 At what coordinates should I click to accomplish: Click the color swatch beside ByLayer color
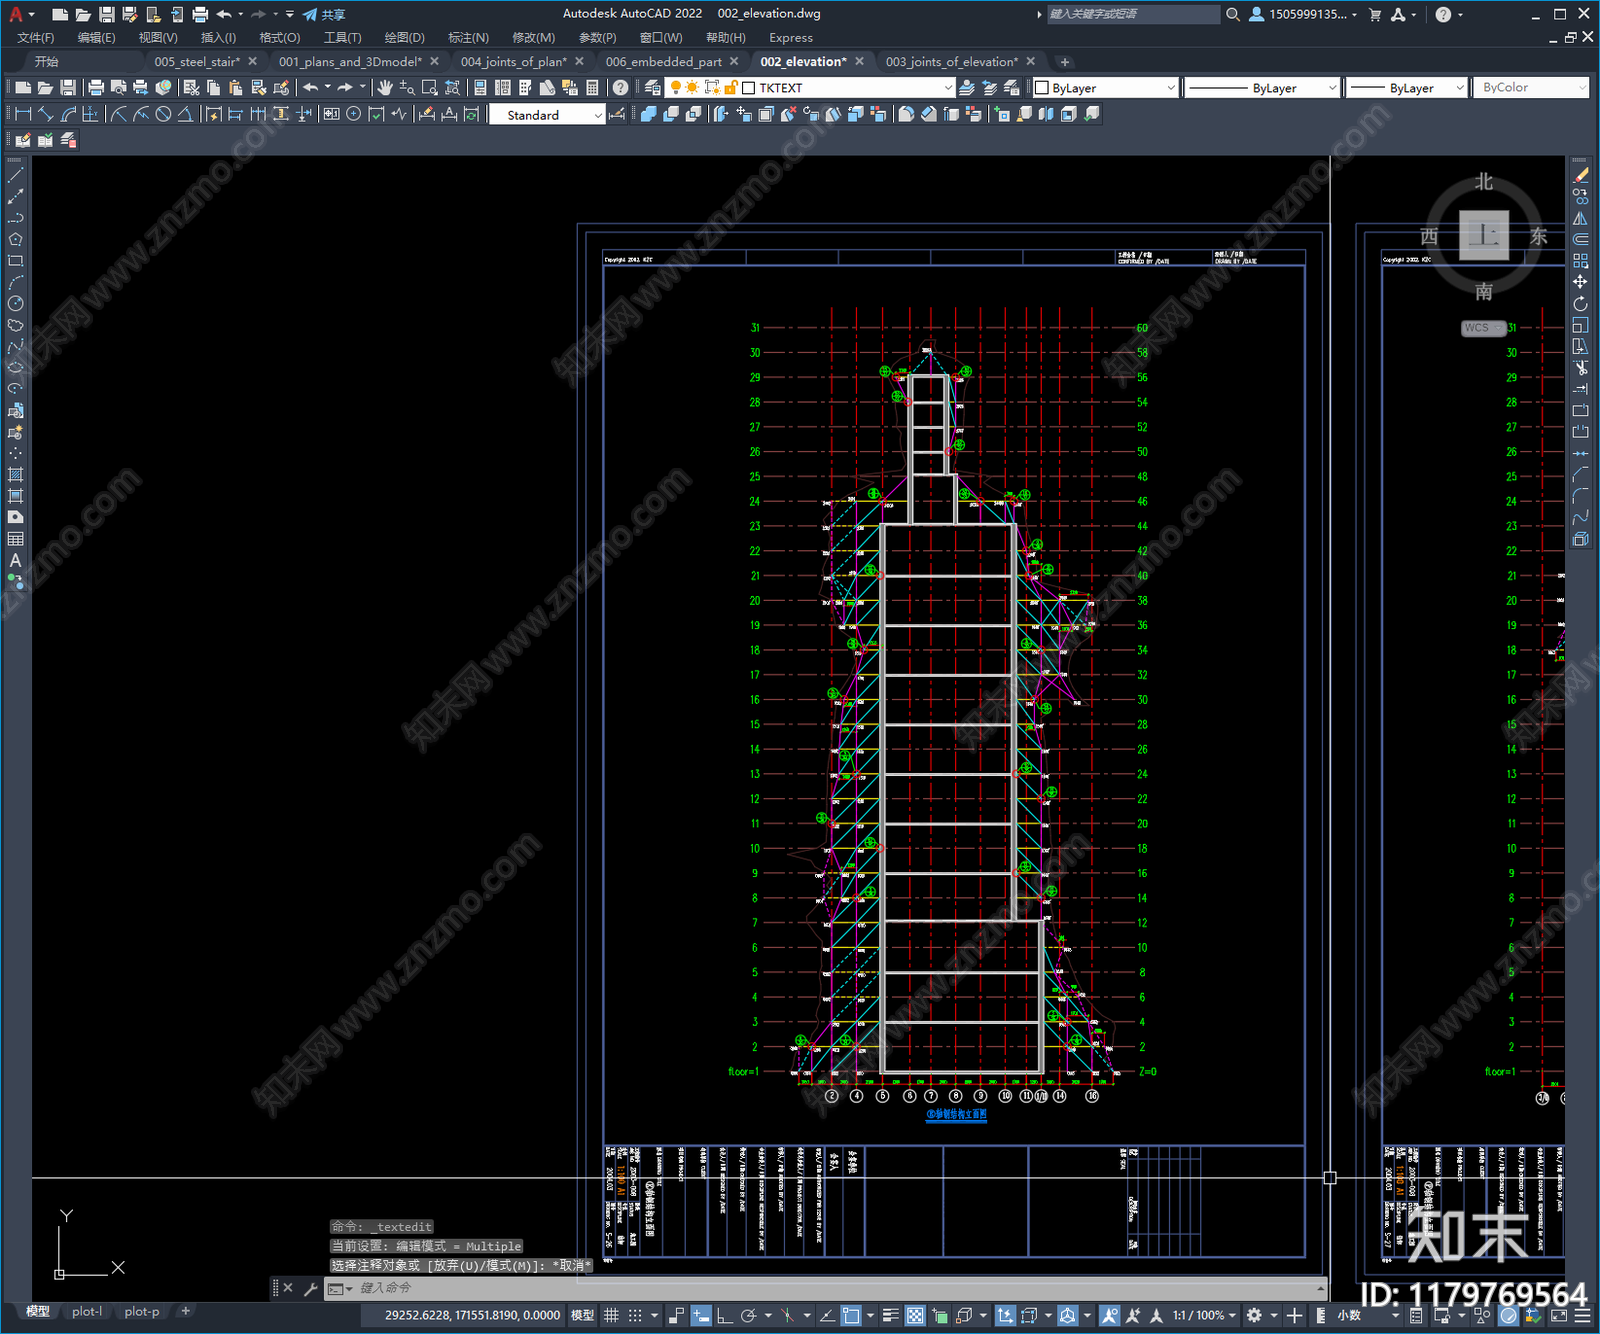pos(1041,88)
